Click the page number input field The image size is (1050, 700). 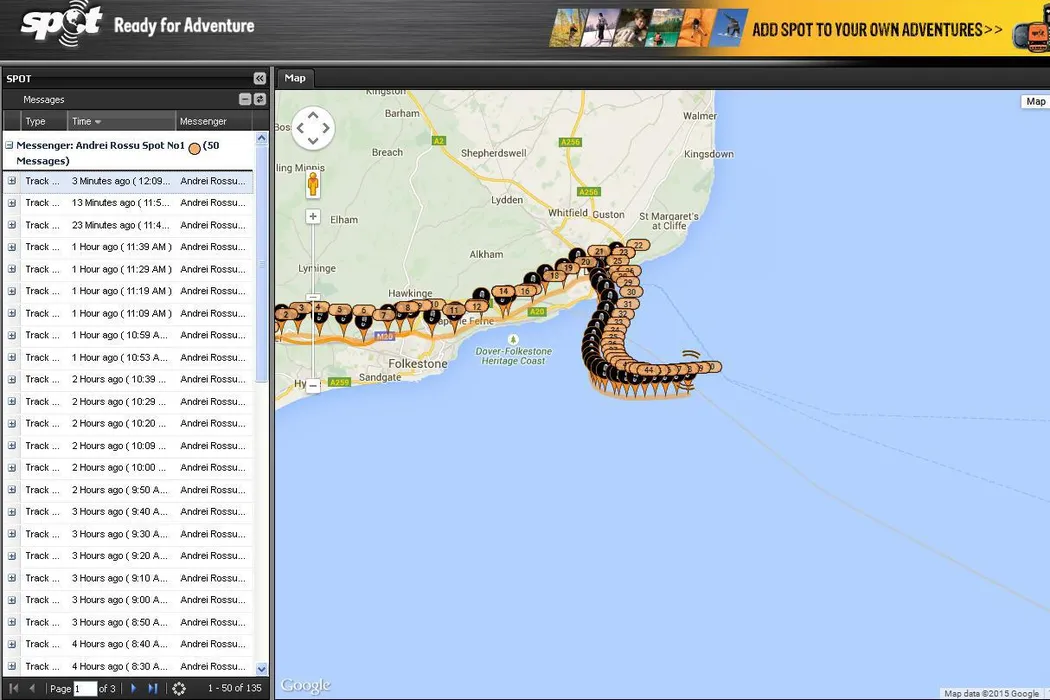pos(85,688)
